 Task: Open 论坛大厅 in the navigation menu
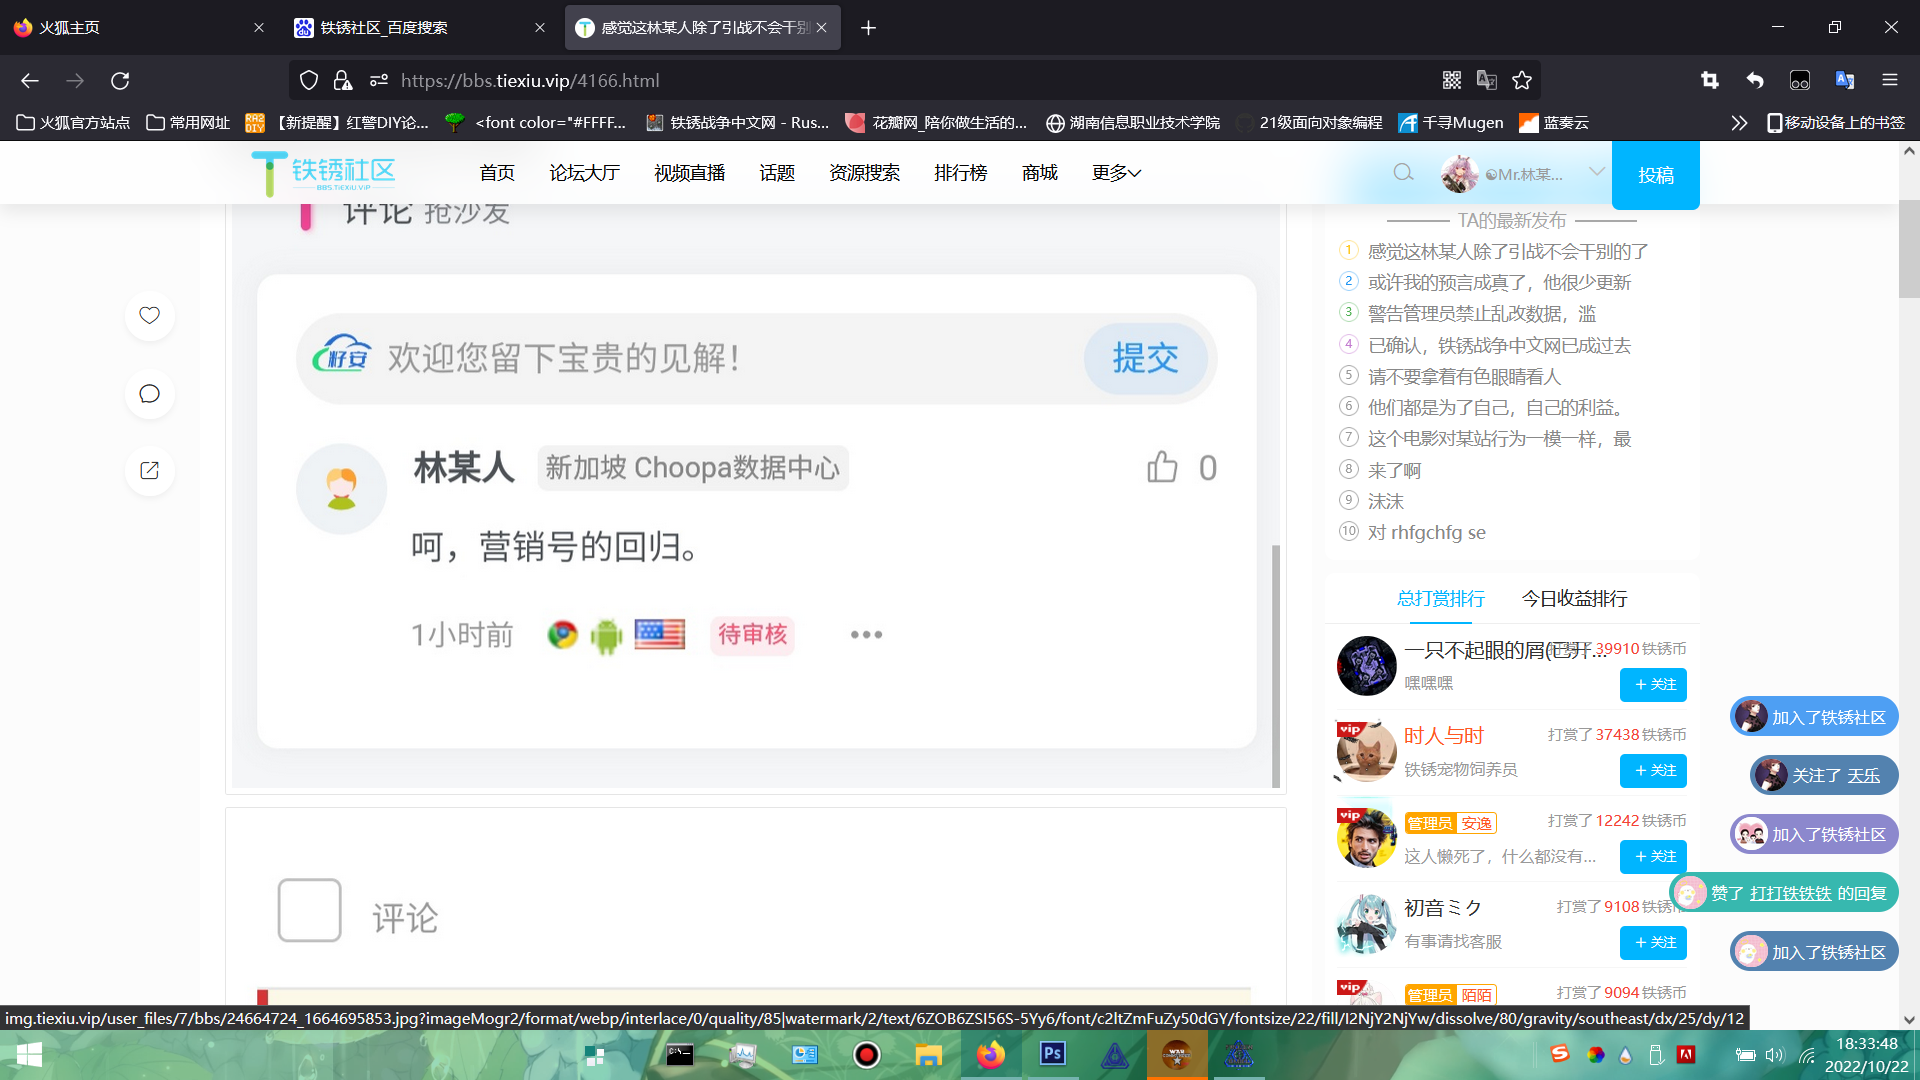[584, 173]
